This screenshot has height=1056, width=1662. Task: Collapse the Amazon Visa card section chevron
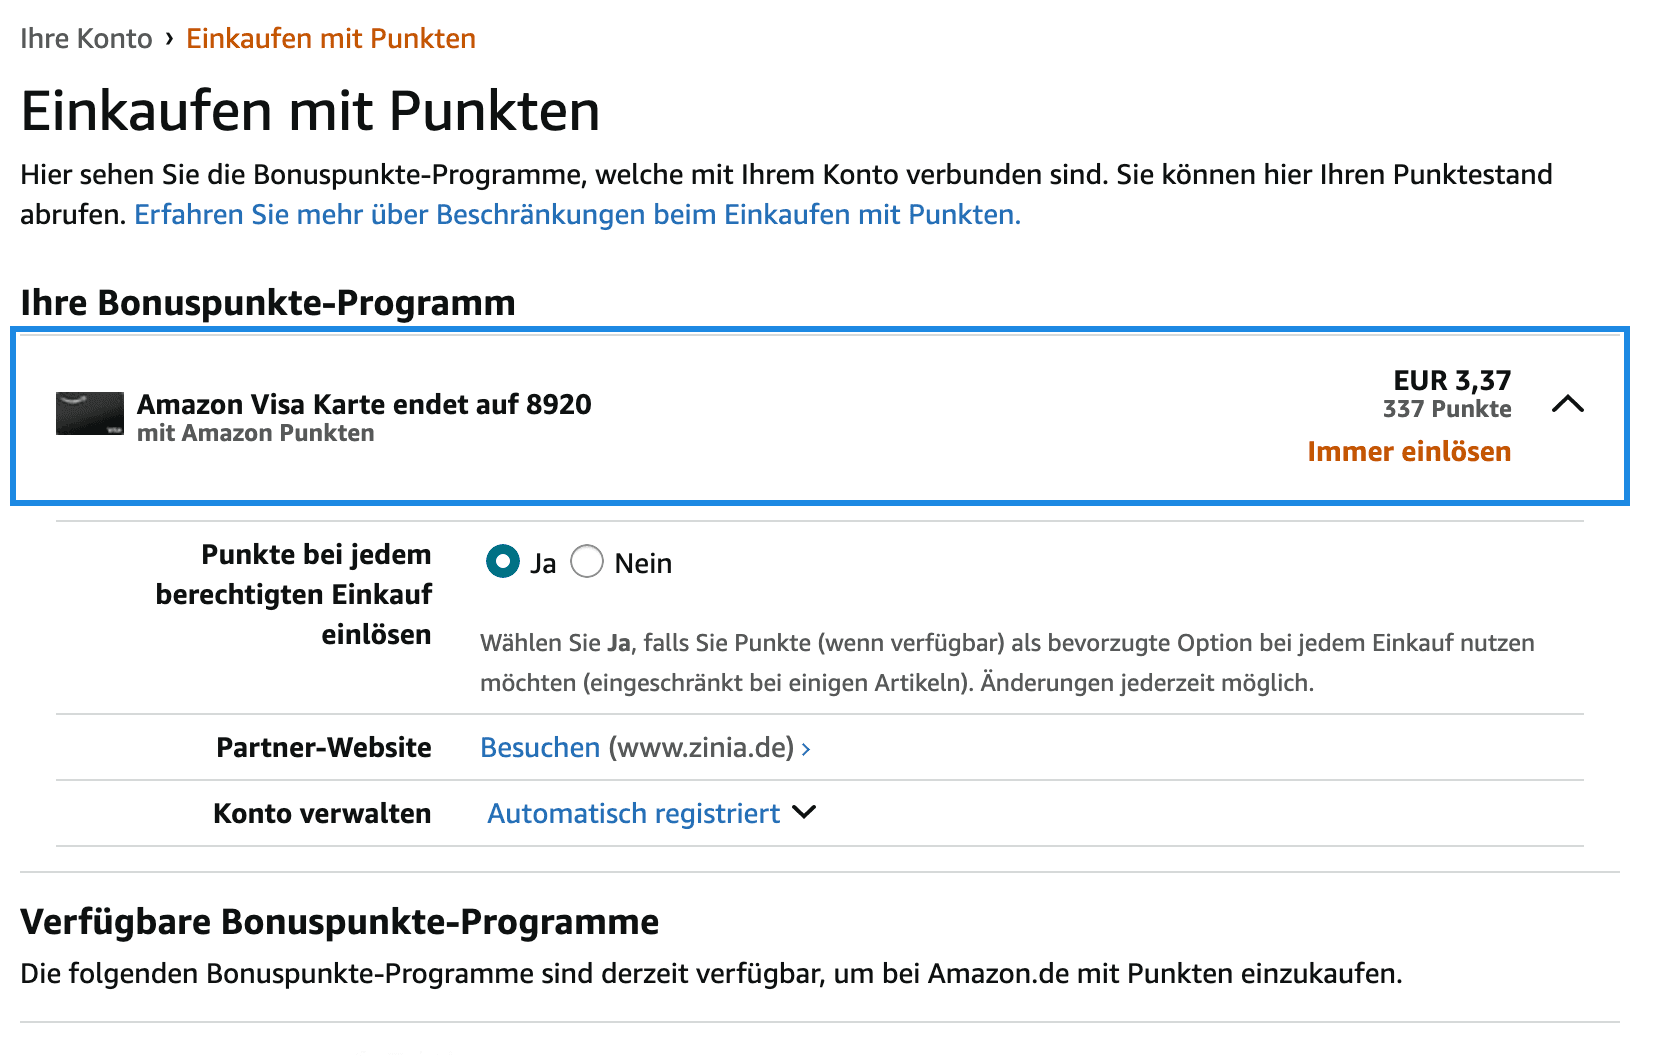(1567, 404)
